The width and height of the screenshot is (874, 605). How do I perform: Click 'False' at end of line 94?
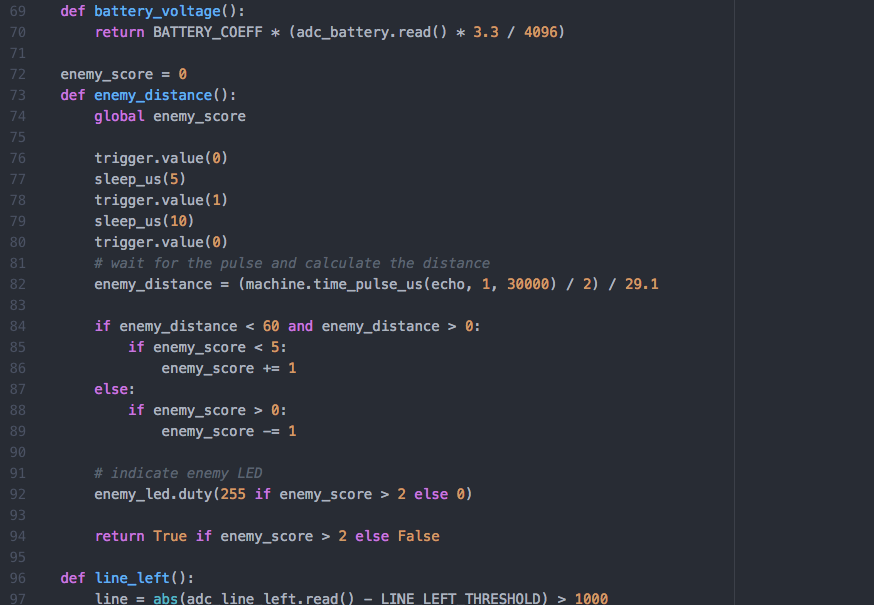[419, 536]
